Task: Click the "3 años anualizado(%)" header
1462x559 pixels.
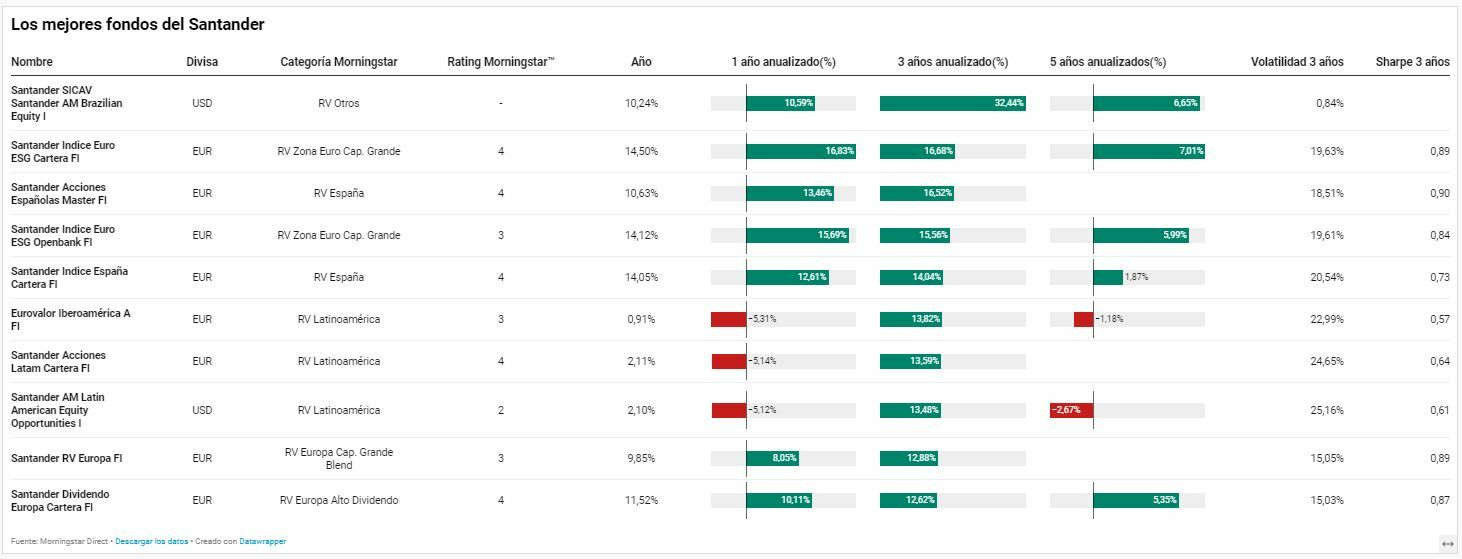Action: pyautogui.click(x=952, y=62)
